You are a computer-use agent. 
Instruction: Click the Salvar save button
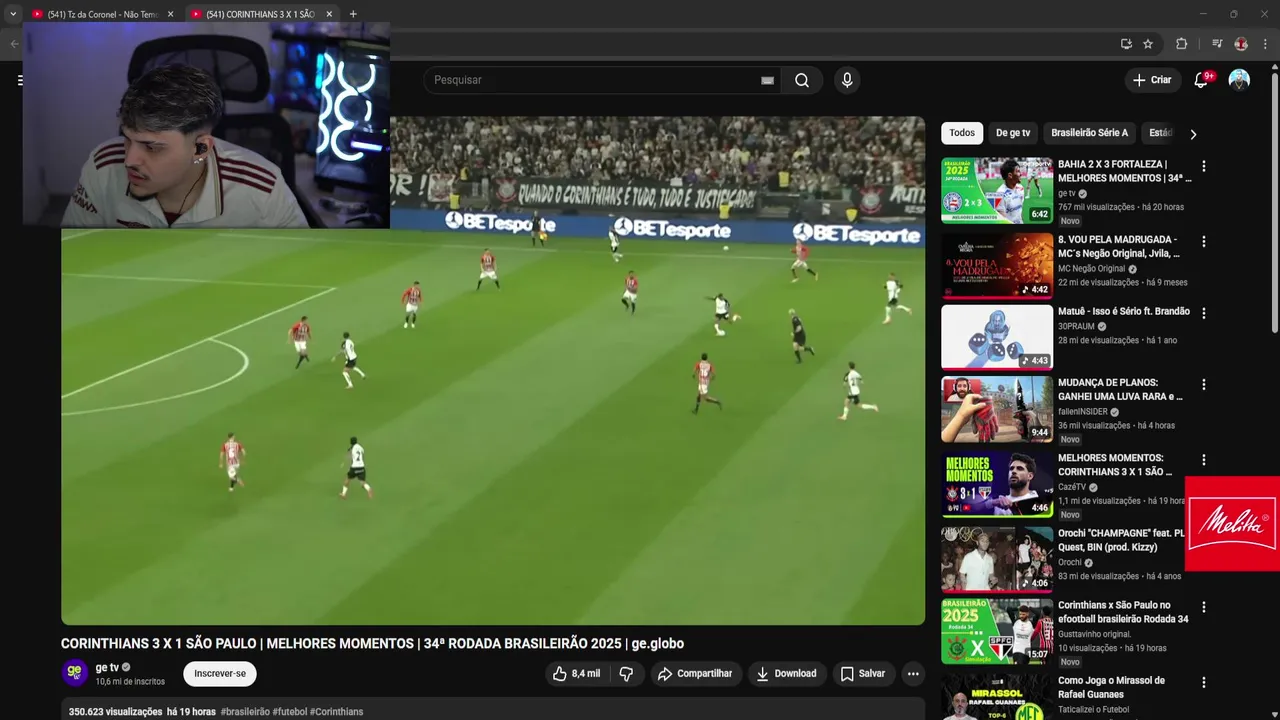pos(862,674)
